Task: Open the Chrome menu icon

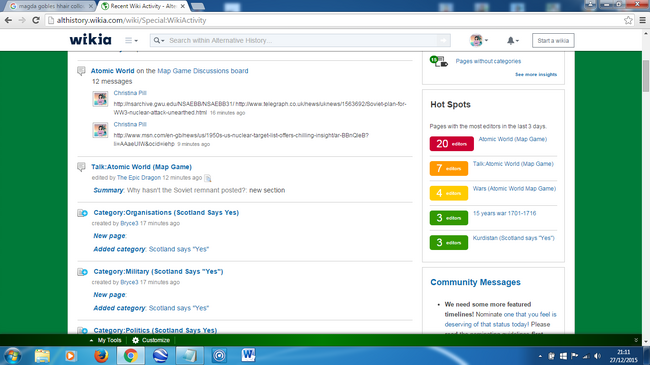Action: 643,20
